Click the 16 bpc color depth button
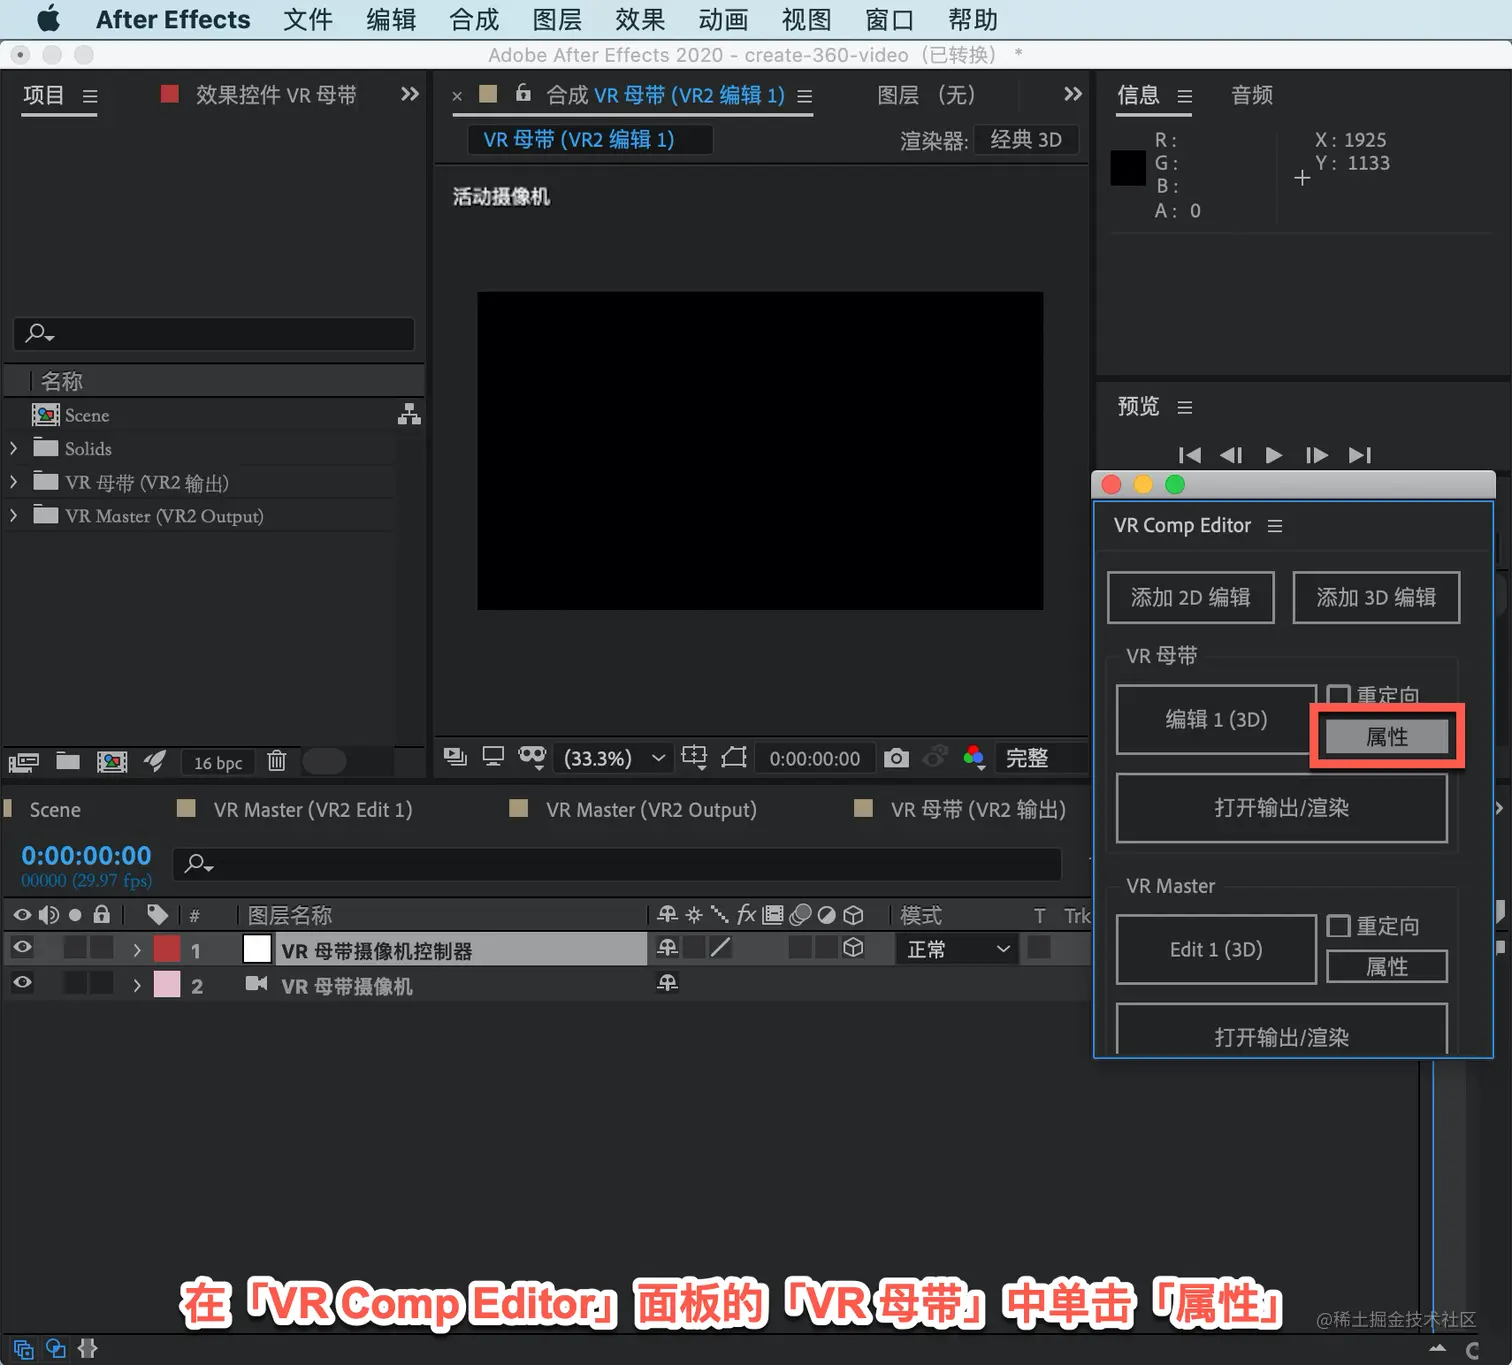The width and height of the screenshot is (1512, 1365). pos(218,763)
